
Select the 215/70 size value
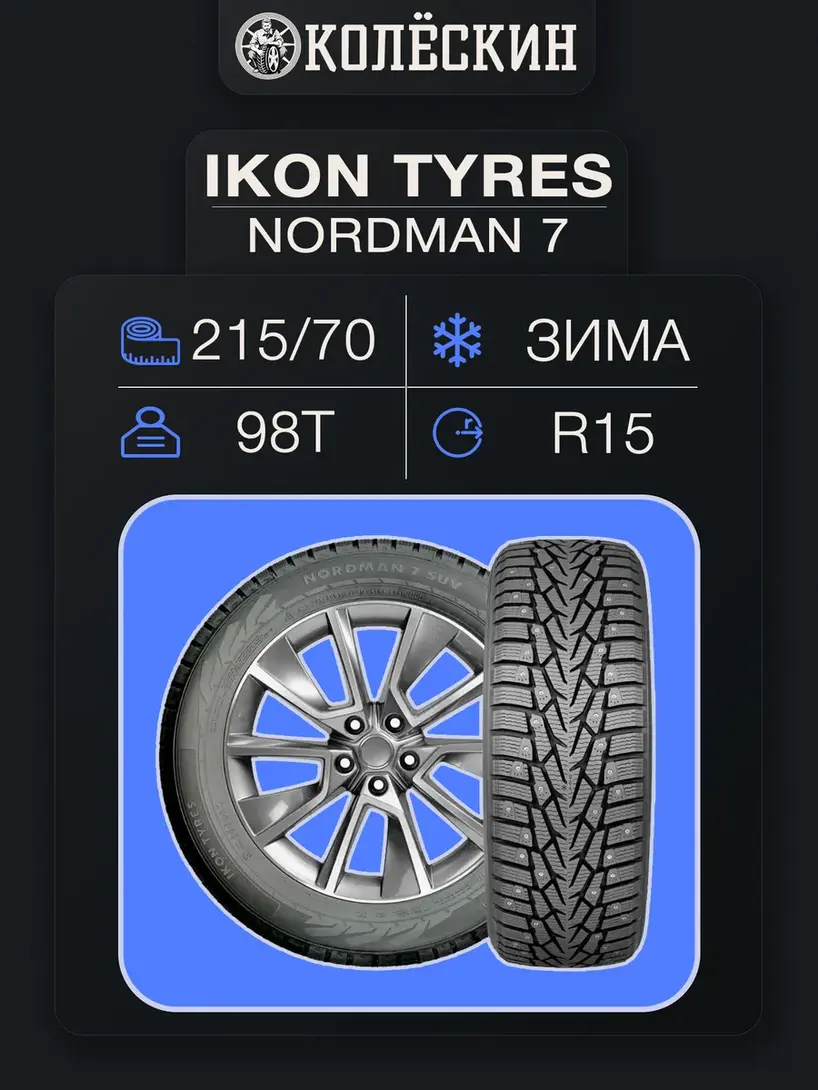click(283, 341)
